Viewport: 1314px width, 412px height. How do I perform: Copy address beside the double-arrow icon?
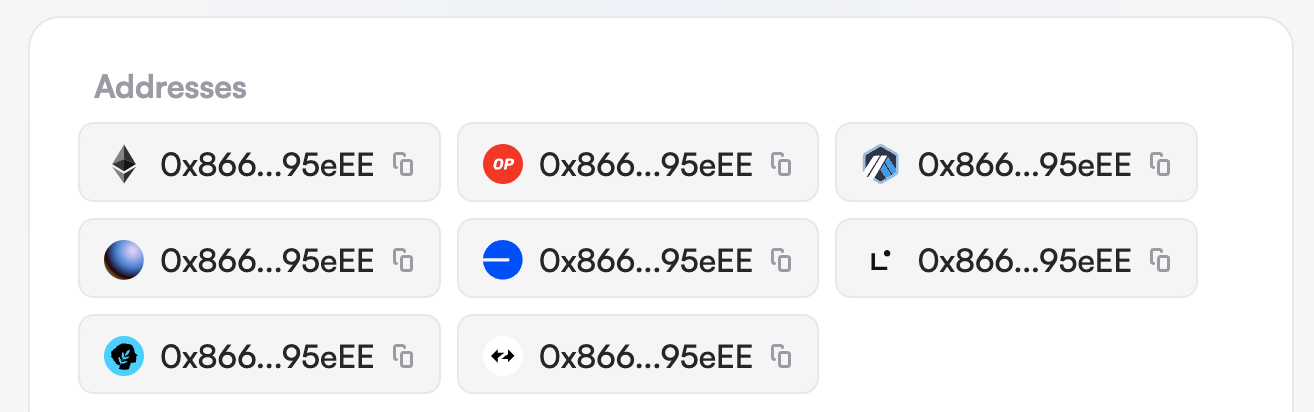click(782, 356)
